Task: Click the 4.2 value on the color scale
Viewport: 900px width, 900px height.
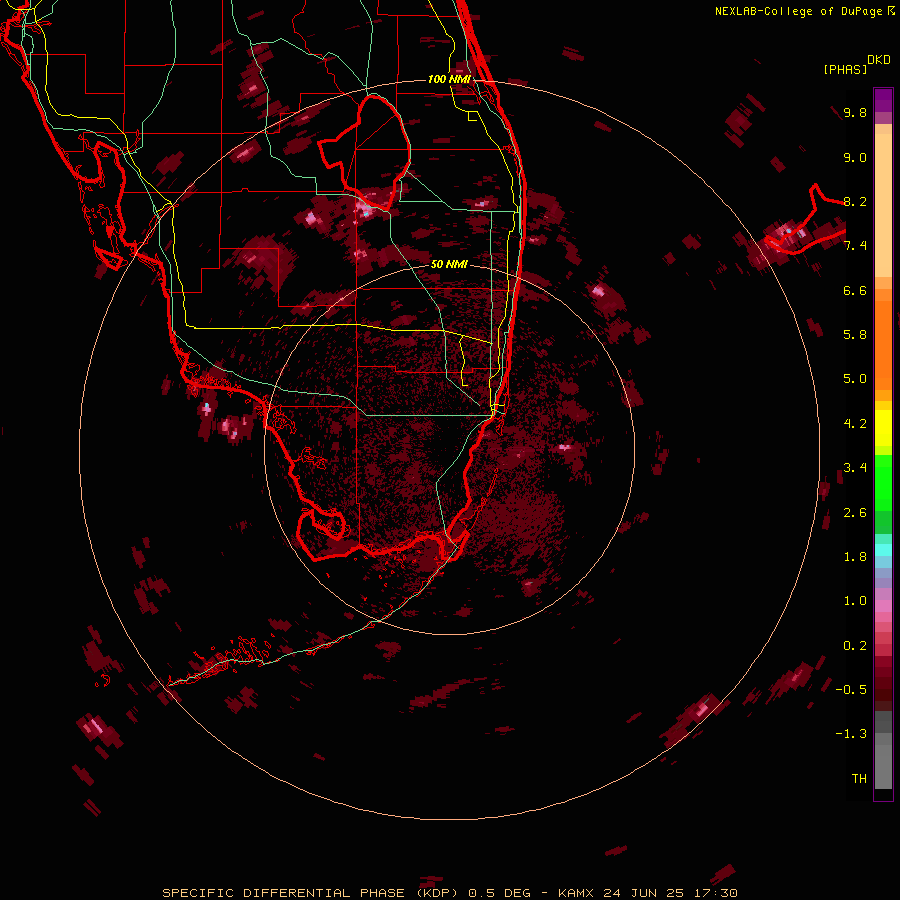Action: (855, 424)
